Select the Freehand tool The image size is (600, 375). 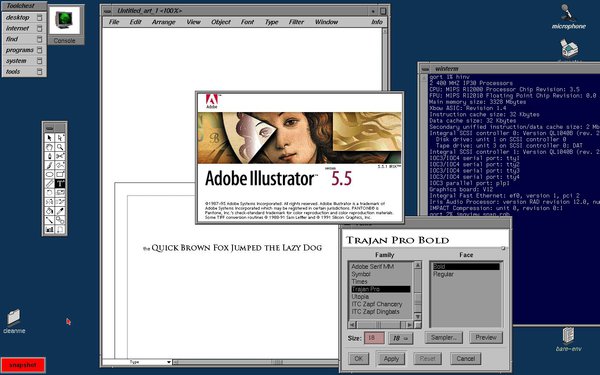(x=60, y=165)
